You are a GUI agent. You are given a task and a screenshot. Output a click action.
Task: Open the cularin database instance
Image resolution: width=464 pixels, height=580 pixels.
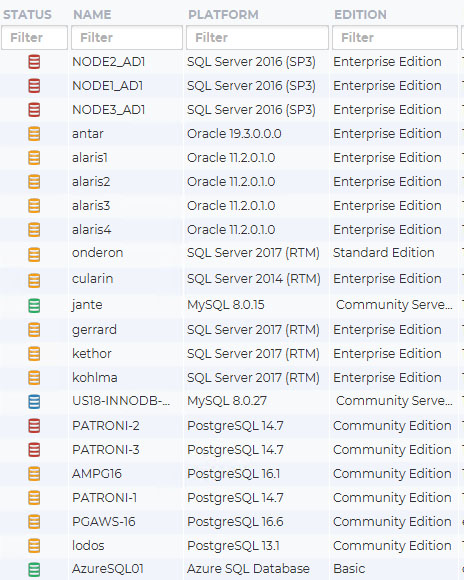click(x=93, y=279)
